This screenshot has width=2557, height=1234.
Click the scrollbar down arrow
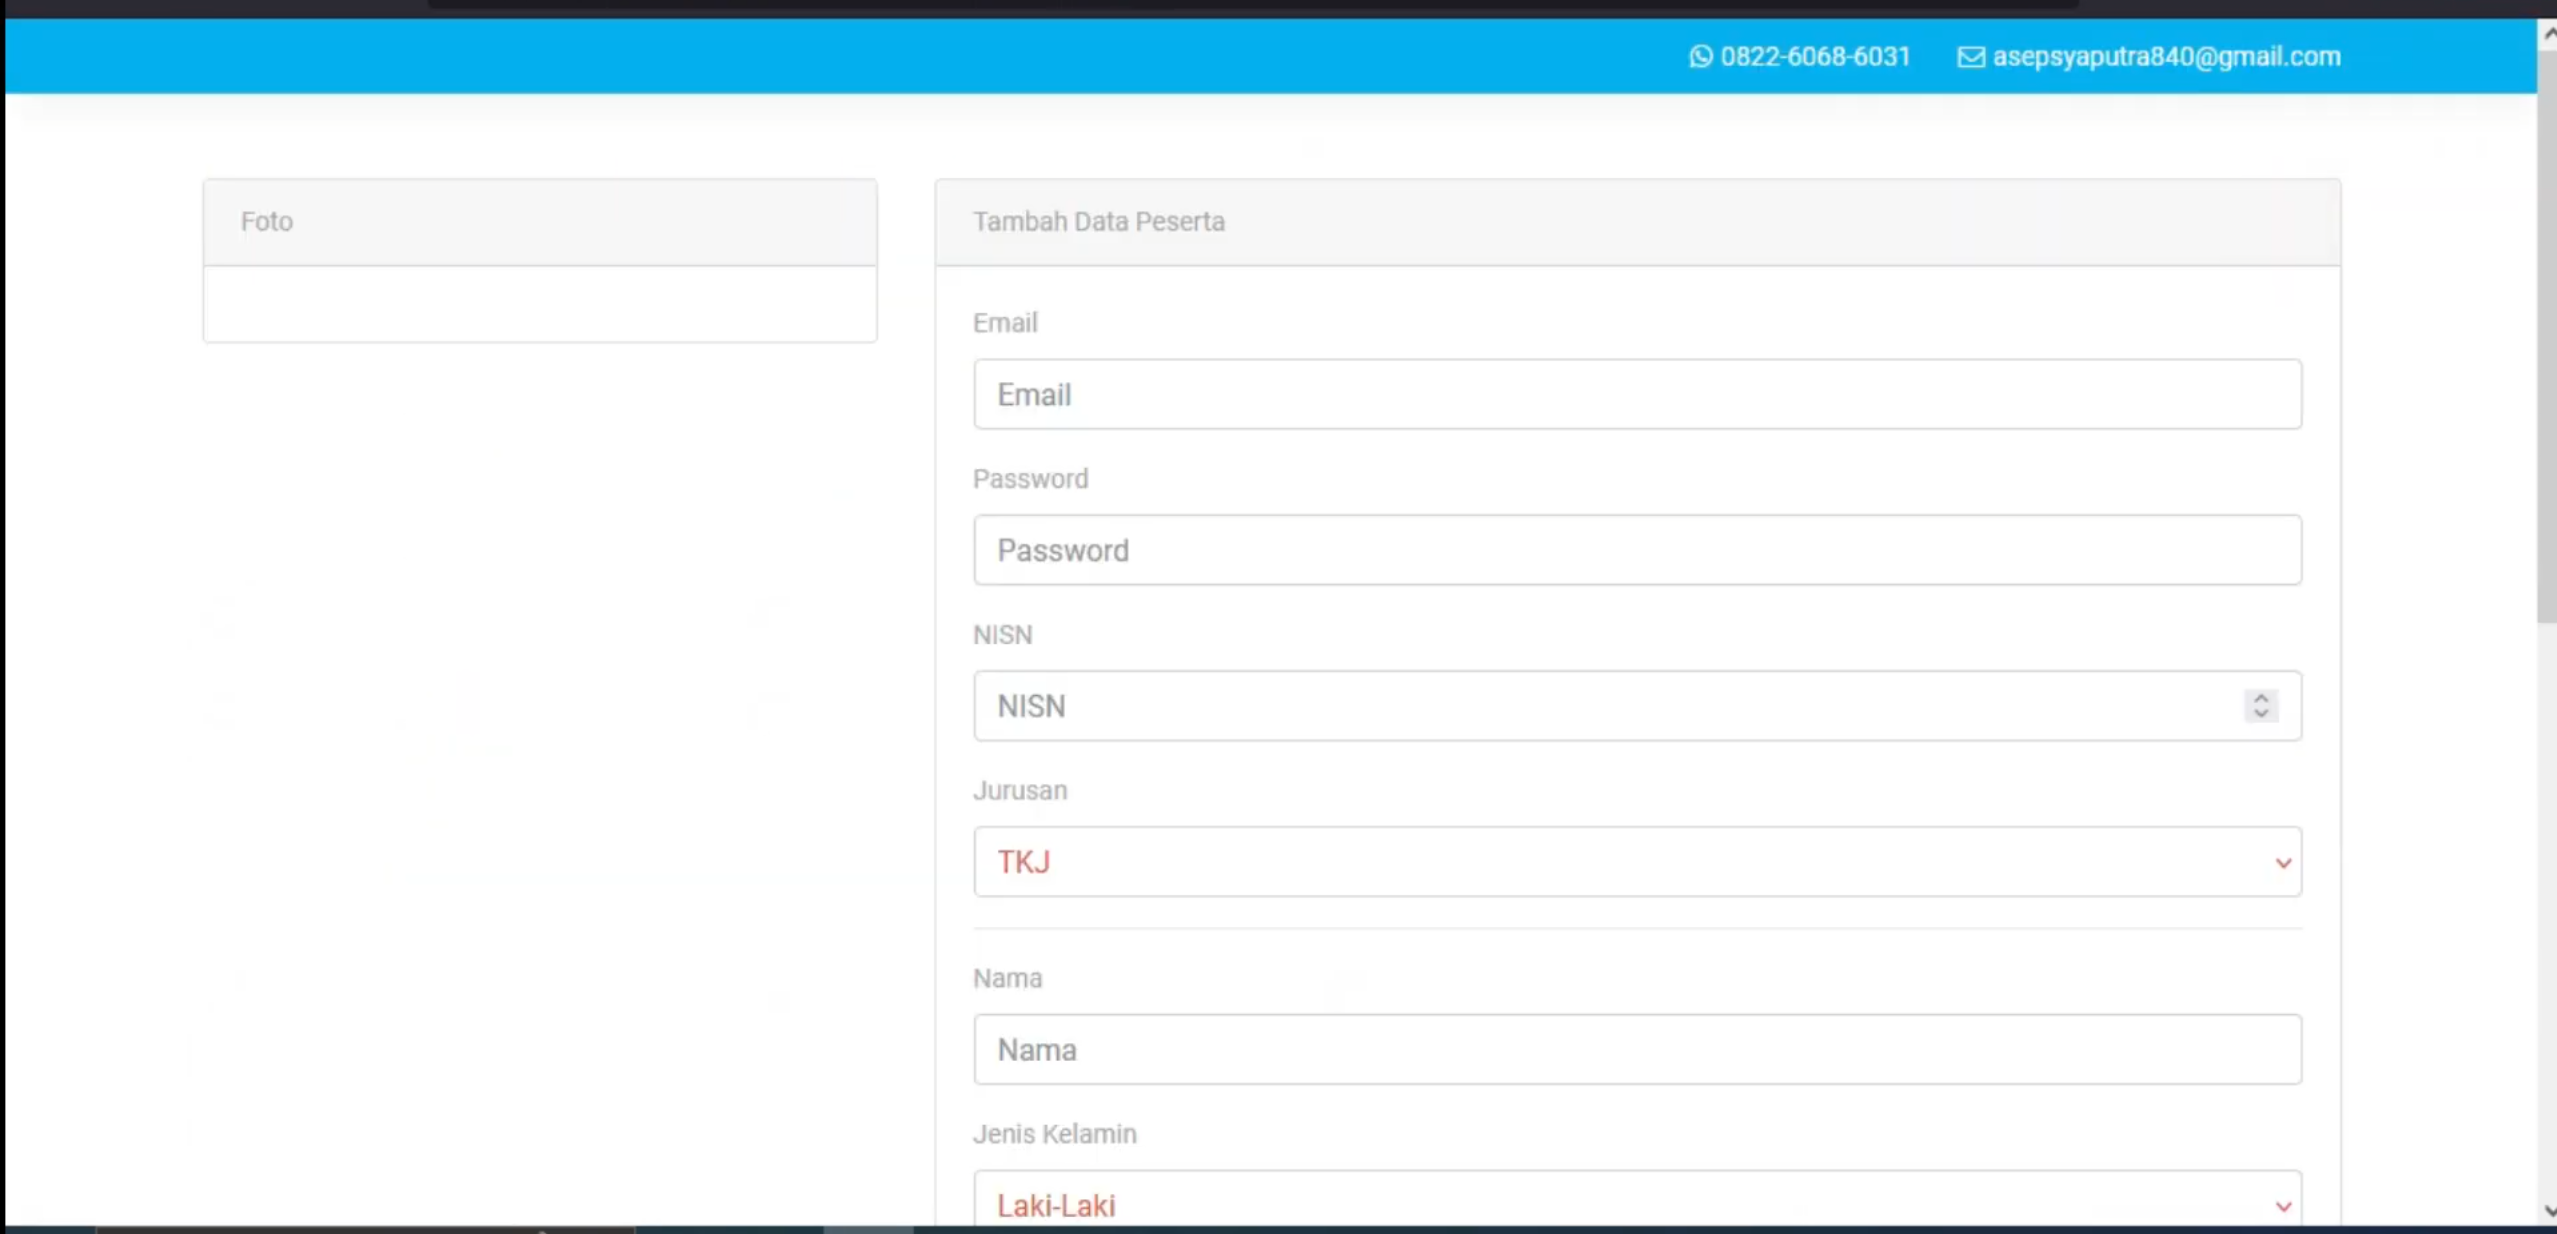2548,1211
